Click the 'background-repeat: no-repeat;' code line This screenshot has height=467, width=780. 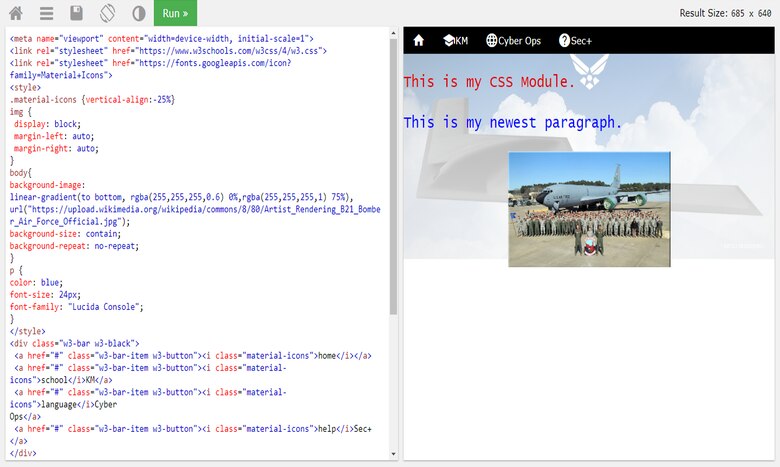(x=74, y=246)
